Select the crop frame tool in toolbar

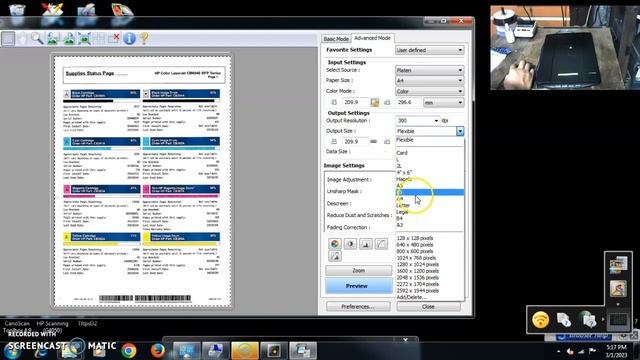tap(7, 38)
